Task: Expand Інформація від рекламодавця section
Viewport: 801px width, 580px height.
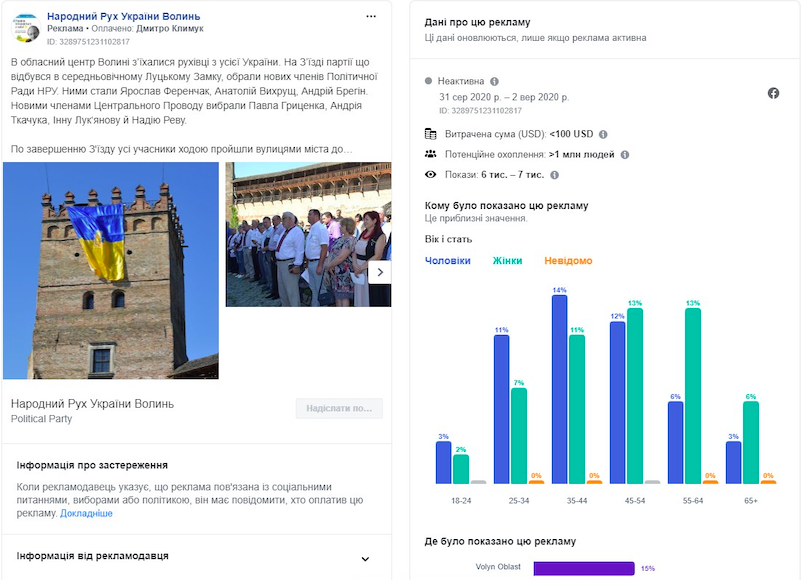Action: click(365, 559)
